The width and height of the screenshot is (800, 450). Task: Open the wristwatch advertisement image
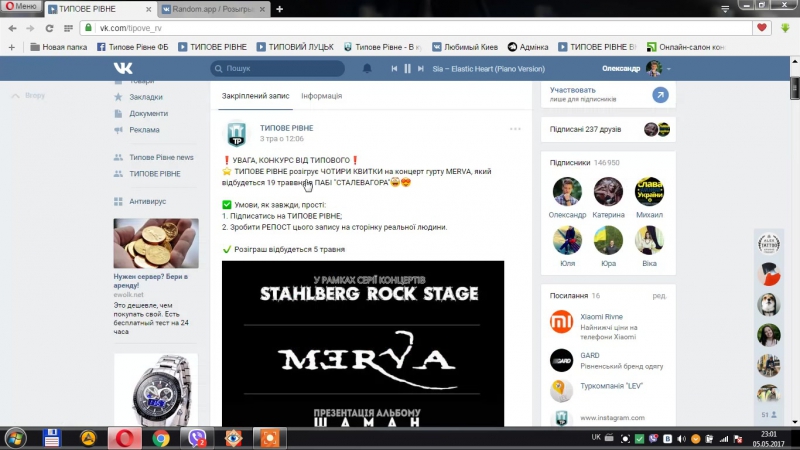coord(156,390)
